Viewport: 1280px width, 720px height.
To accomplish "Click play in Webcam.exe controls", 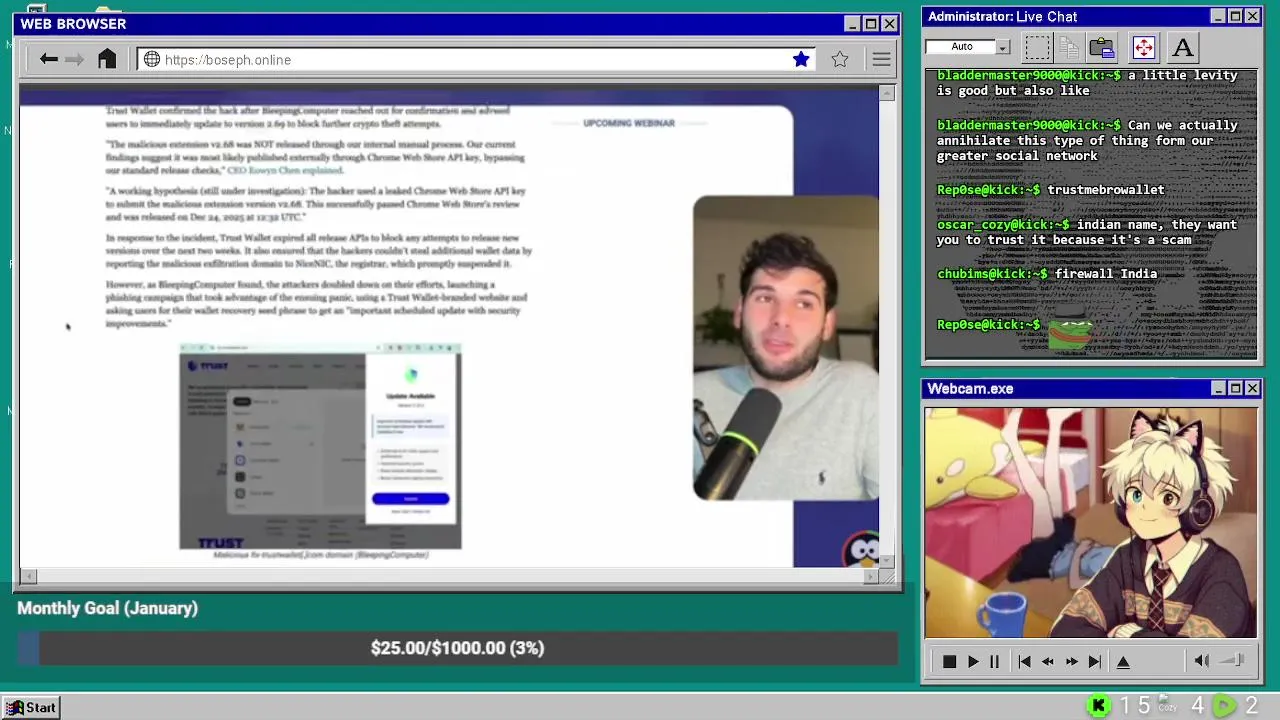I will pos(973,662).
